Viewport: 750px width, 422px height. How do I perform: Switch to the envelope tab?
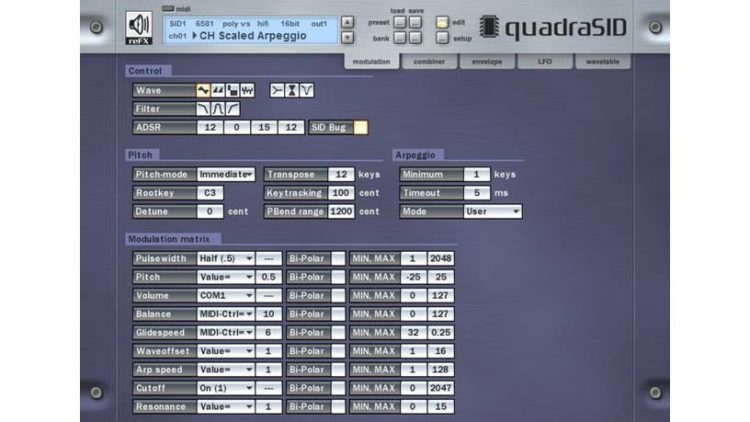pos(487,62)
